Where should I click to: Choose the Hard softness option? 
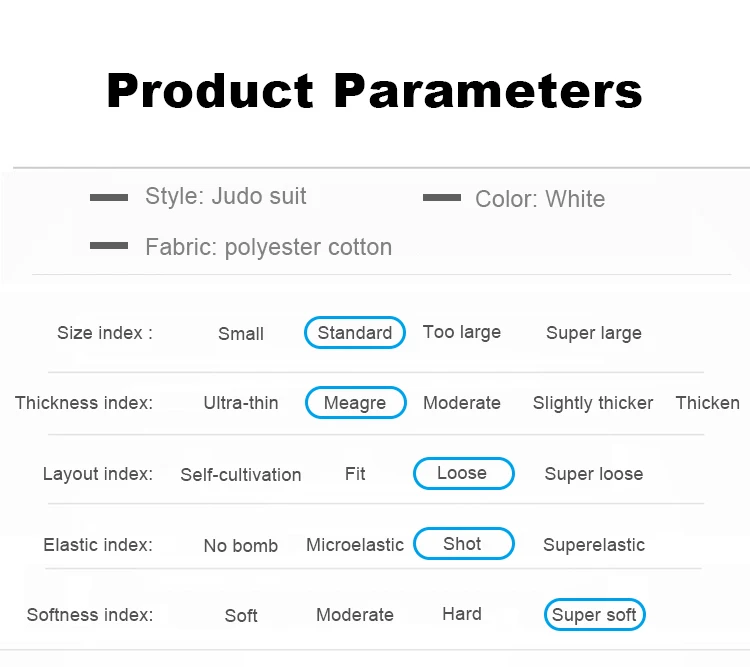click(x=462, y=613)
